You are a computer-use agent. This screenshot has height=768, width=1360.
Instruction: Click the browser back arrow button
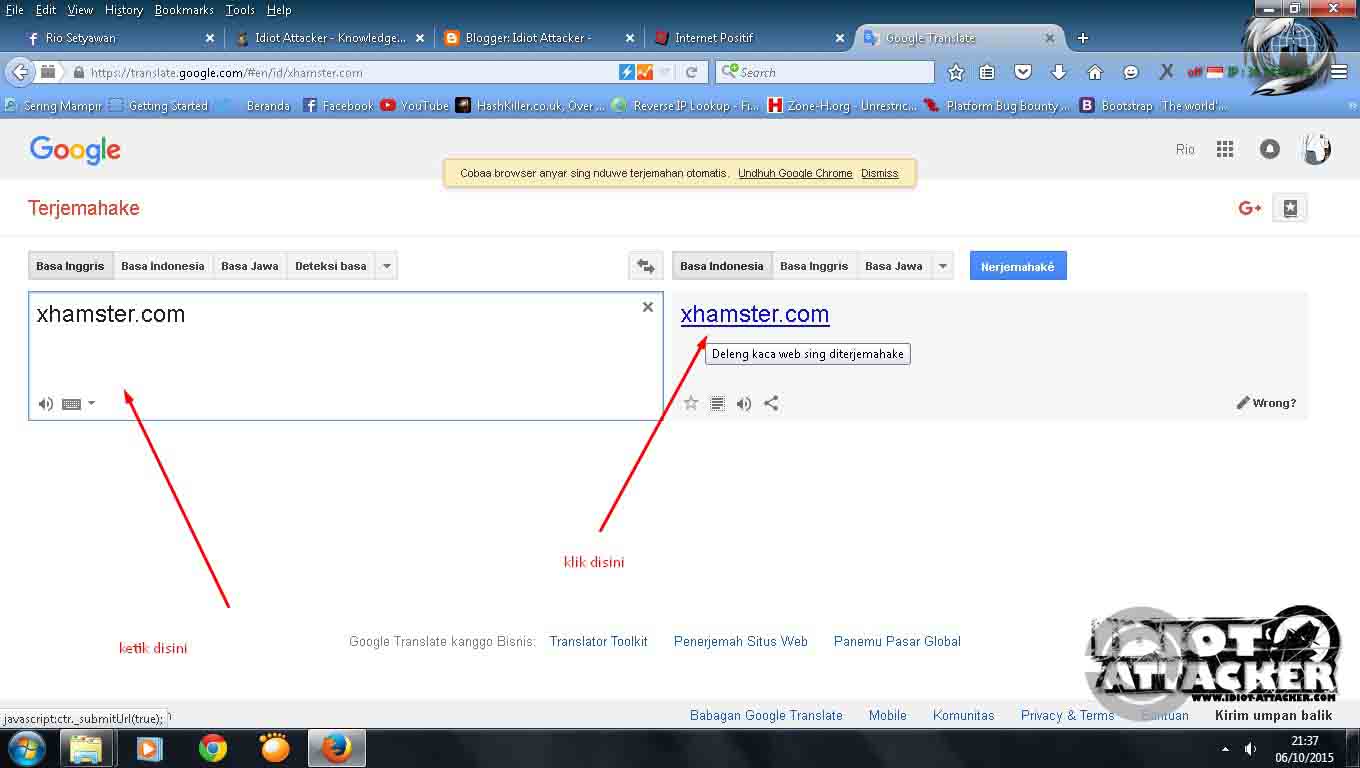[19, 72]
